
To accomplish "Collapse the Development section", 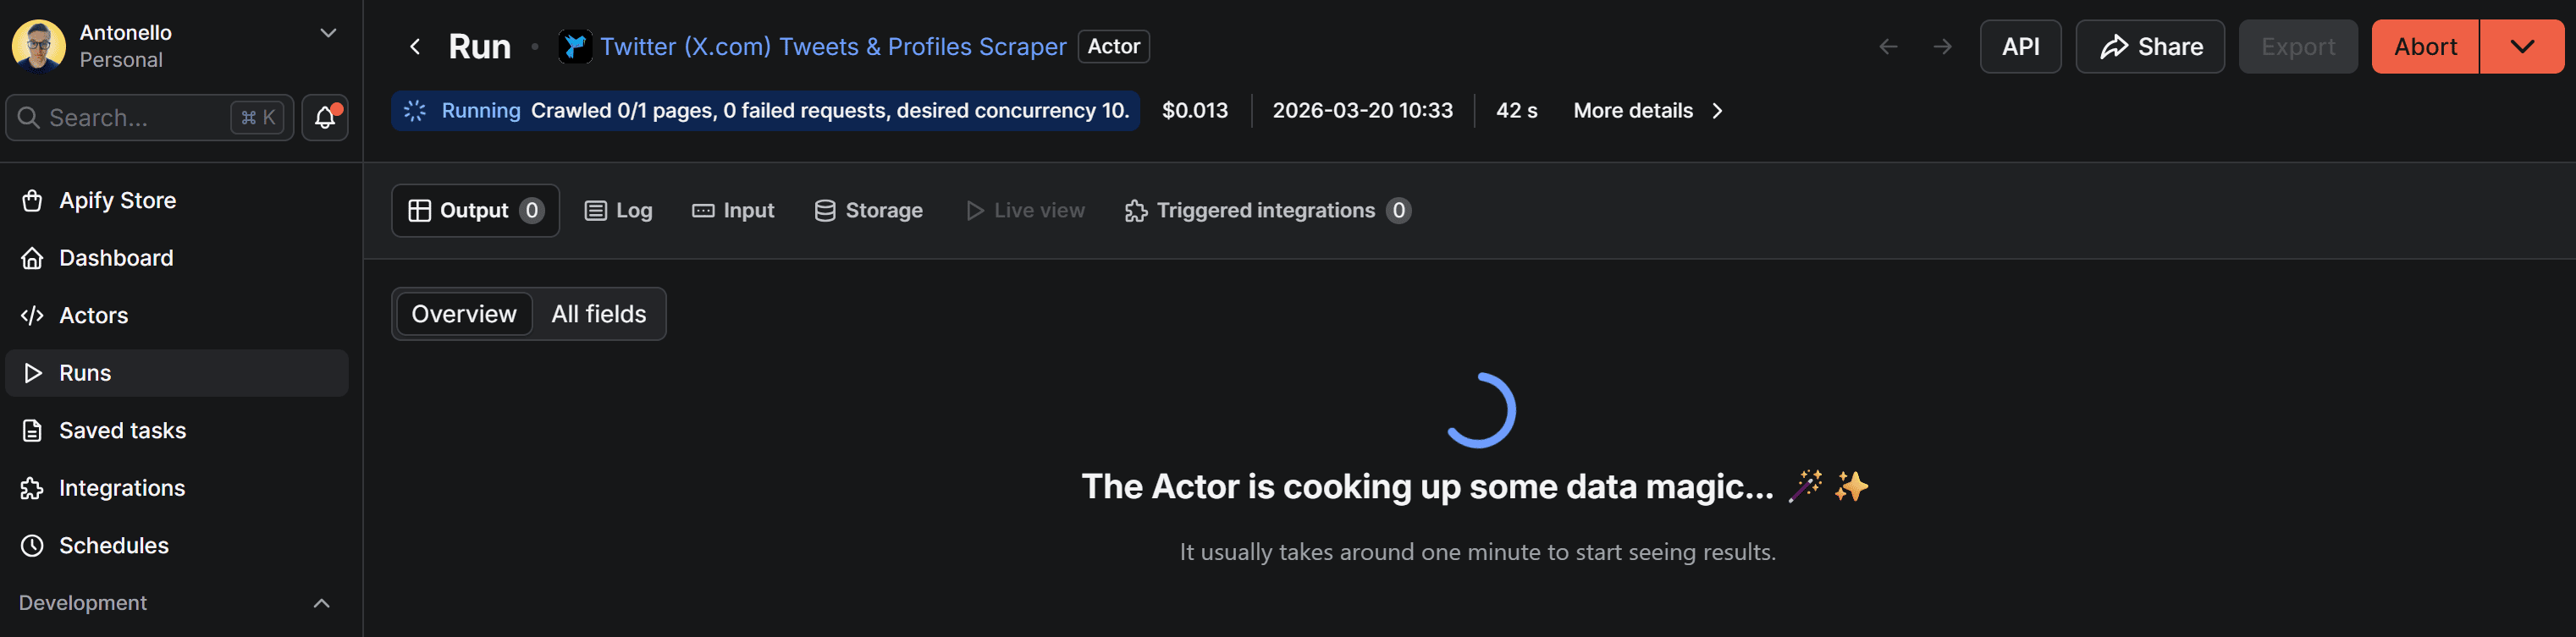I will [321, 602].
